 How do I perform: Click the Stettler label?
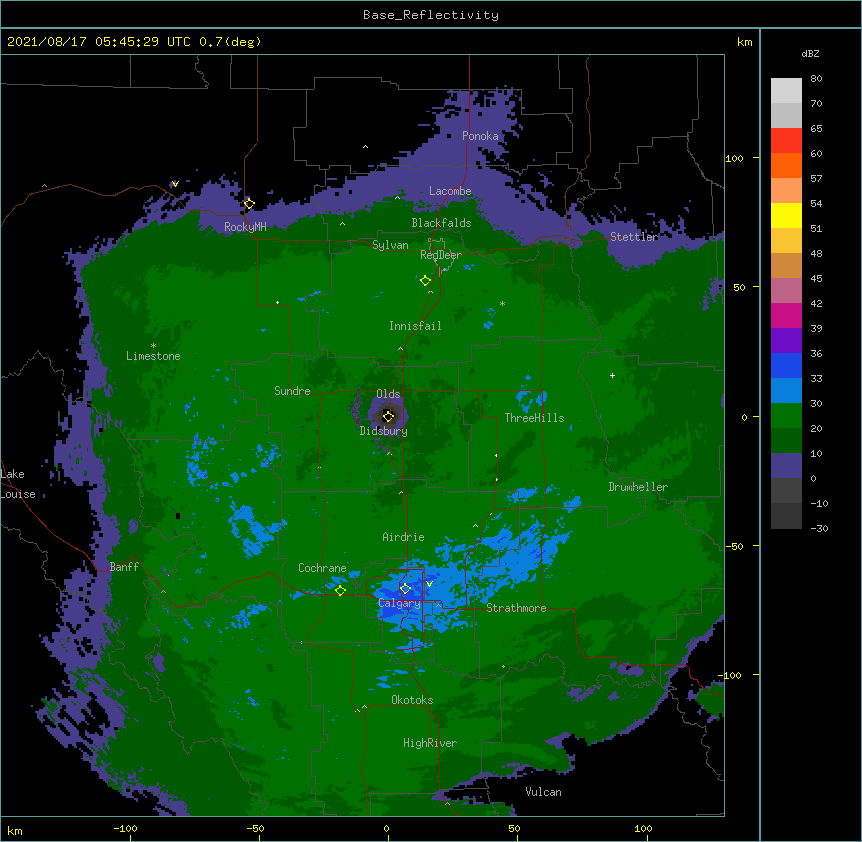(634, 237)
